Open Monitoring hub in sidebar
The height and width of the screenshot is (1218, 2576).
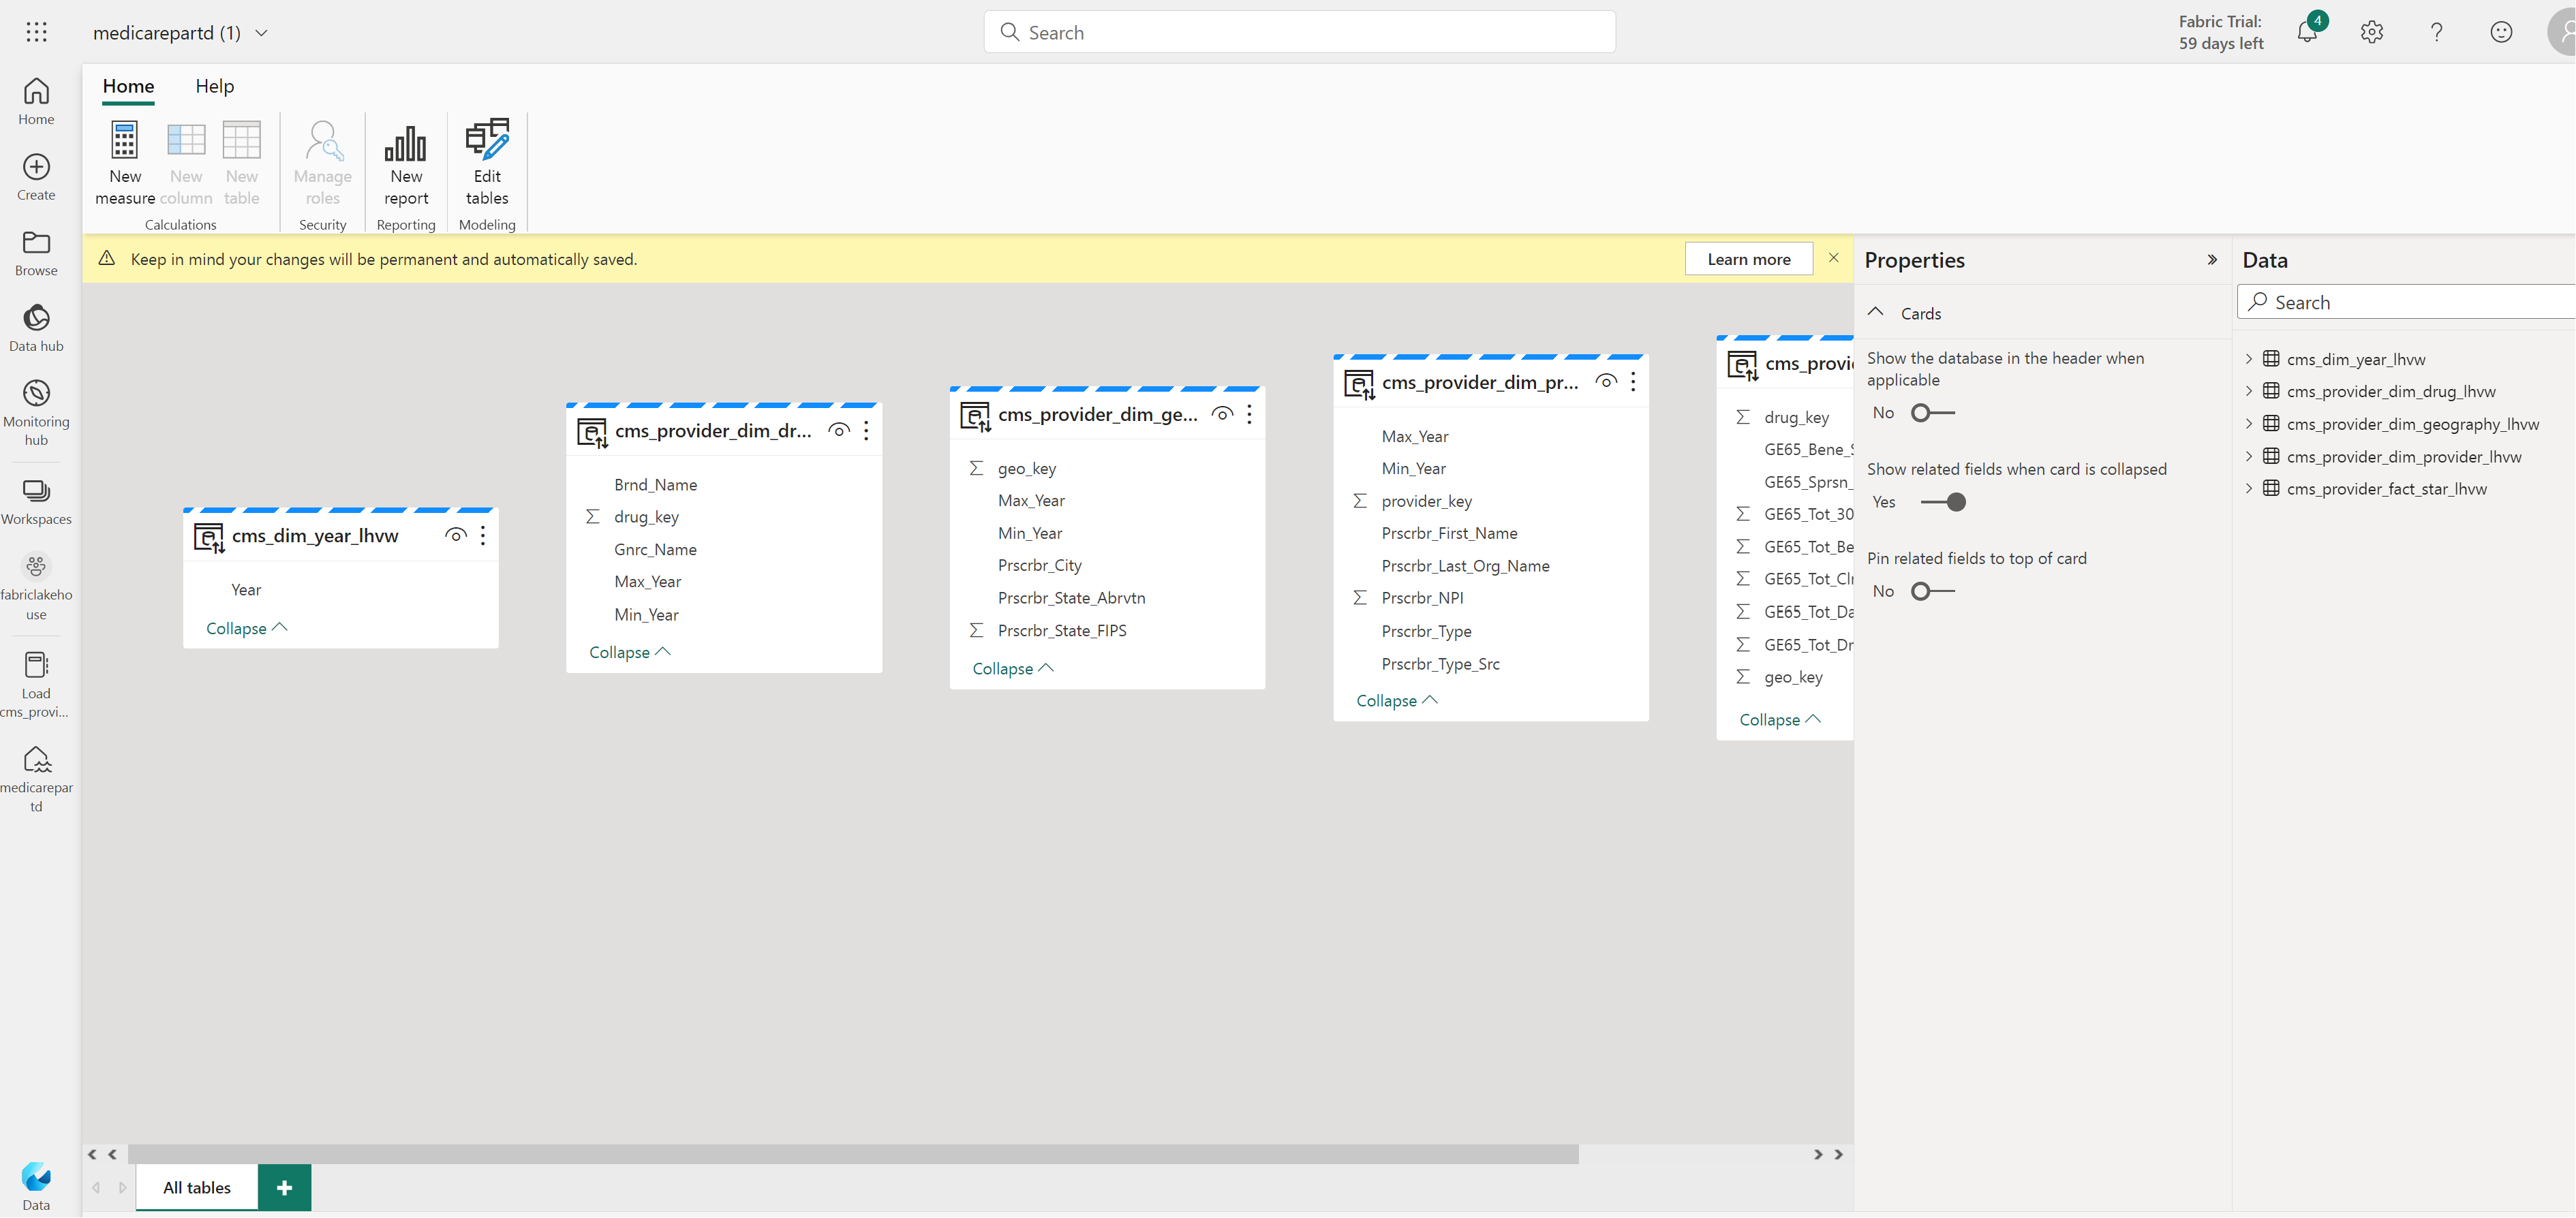click(36, 412)
